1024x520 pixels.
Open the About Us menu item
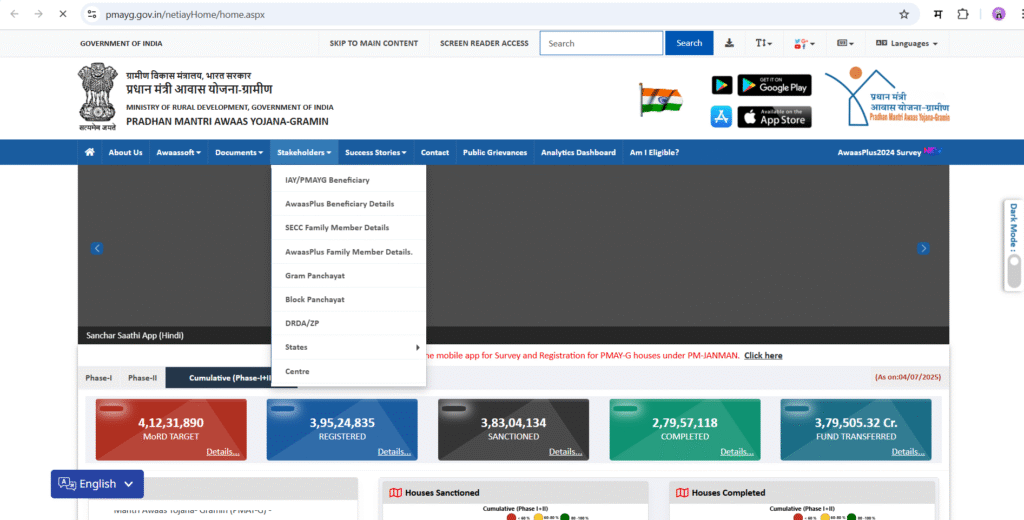click(125, 152)
